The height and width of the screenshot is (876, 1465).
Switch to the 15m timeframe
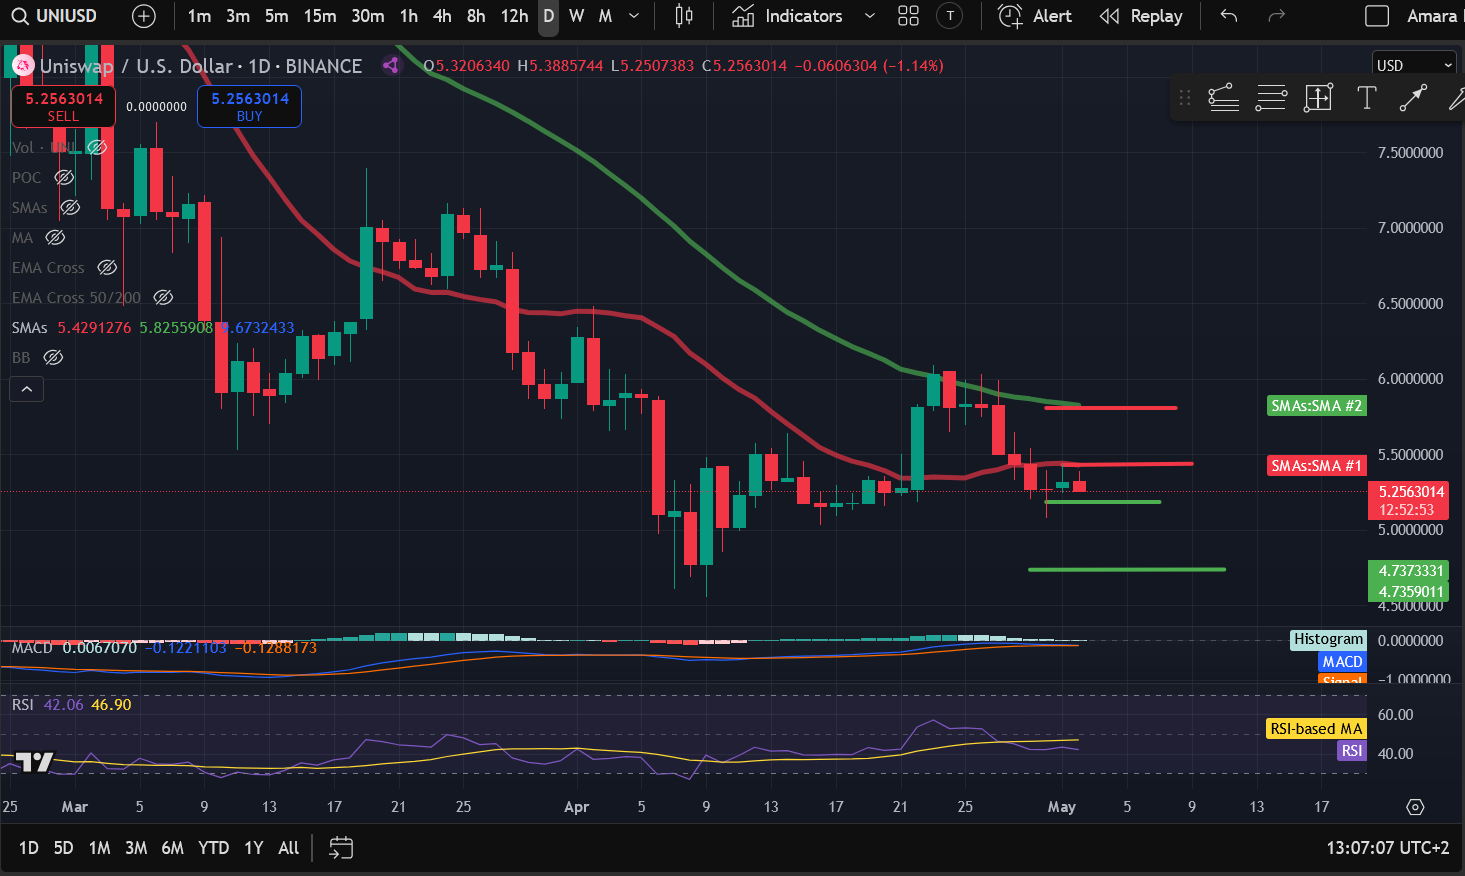click(x=320, y=16)
